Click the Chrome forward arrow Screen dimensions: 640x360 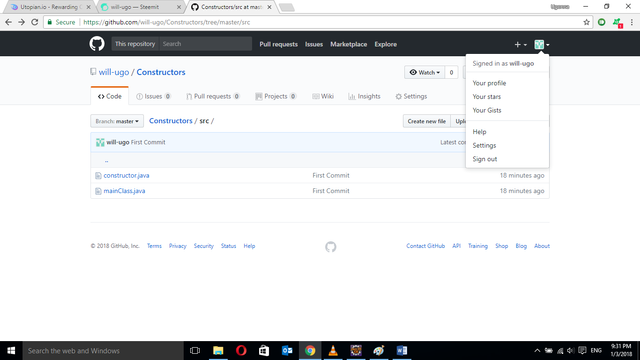(x=22, y=22)
